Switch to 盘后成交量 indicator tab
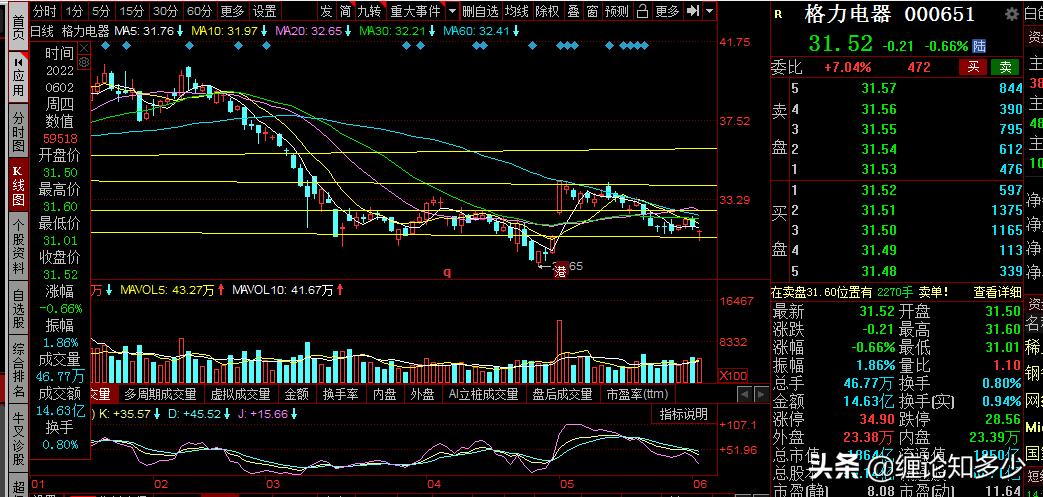 point(562,394)
